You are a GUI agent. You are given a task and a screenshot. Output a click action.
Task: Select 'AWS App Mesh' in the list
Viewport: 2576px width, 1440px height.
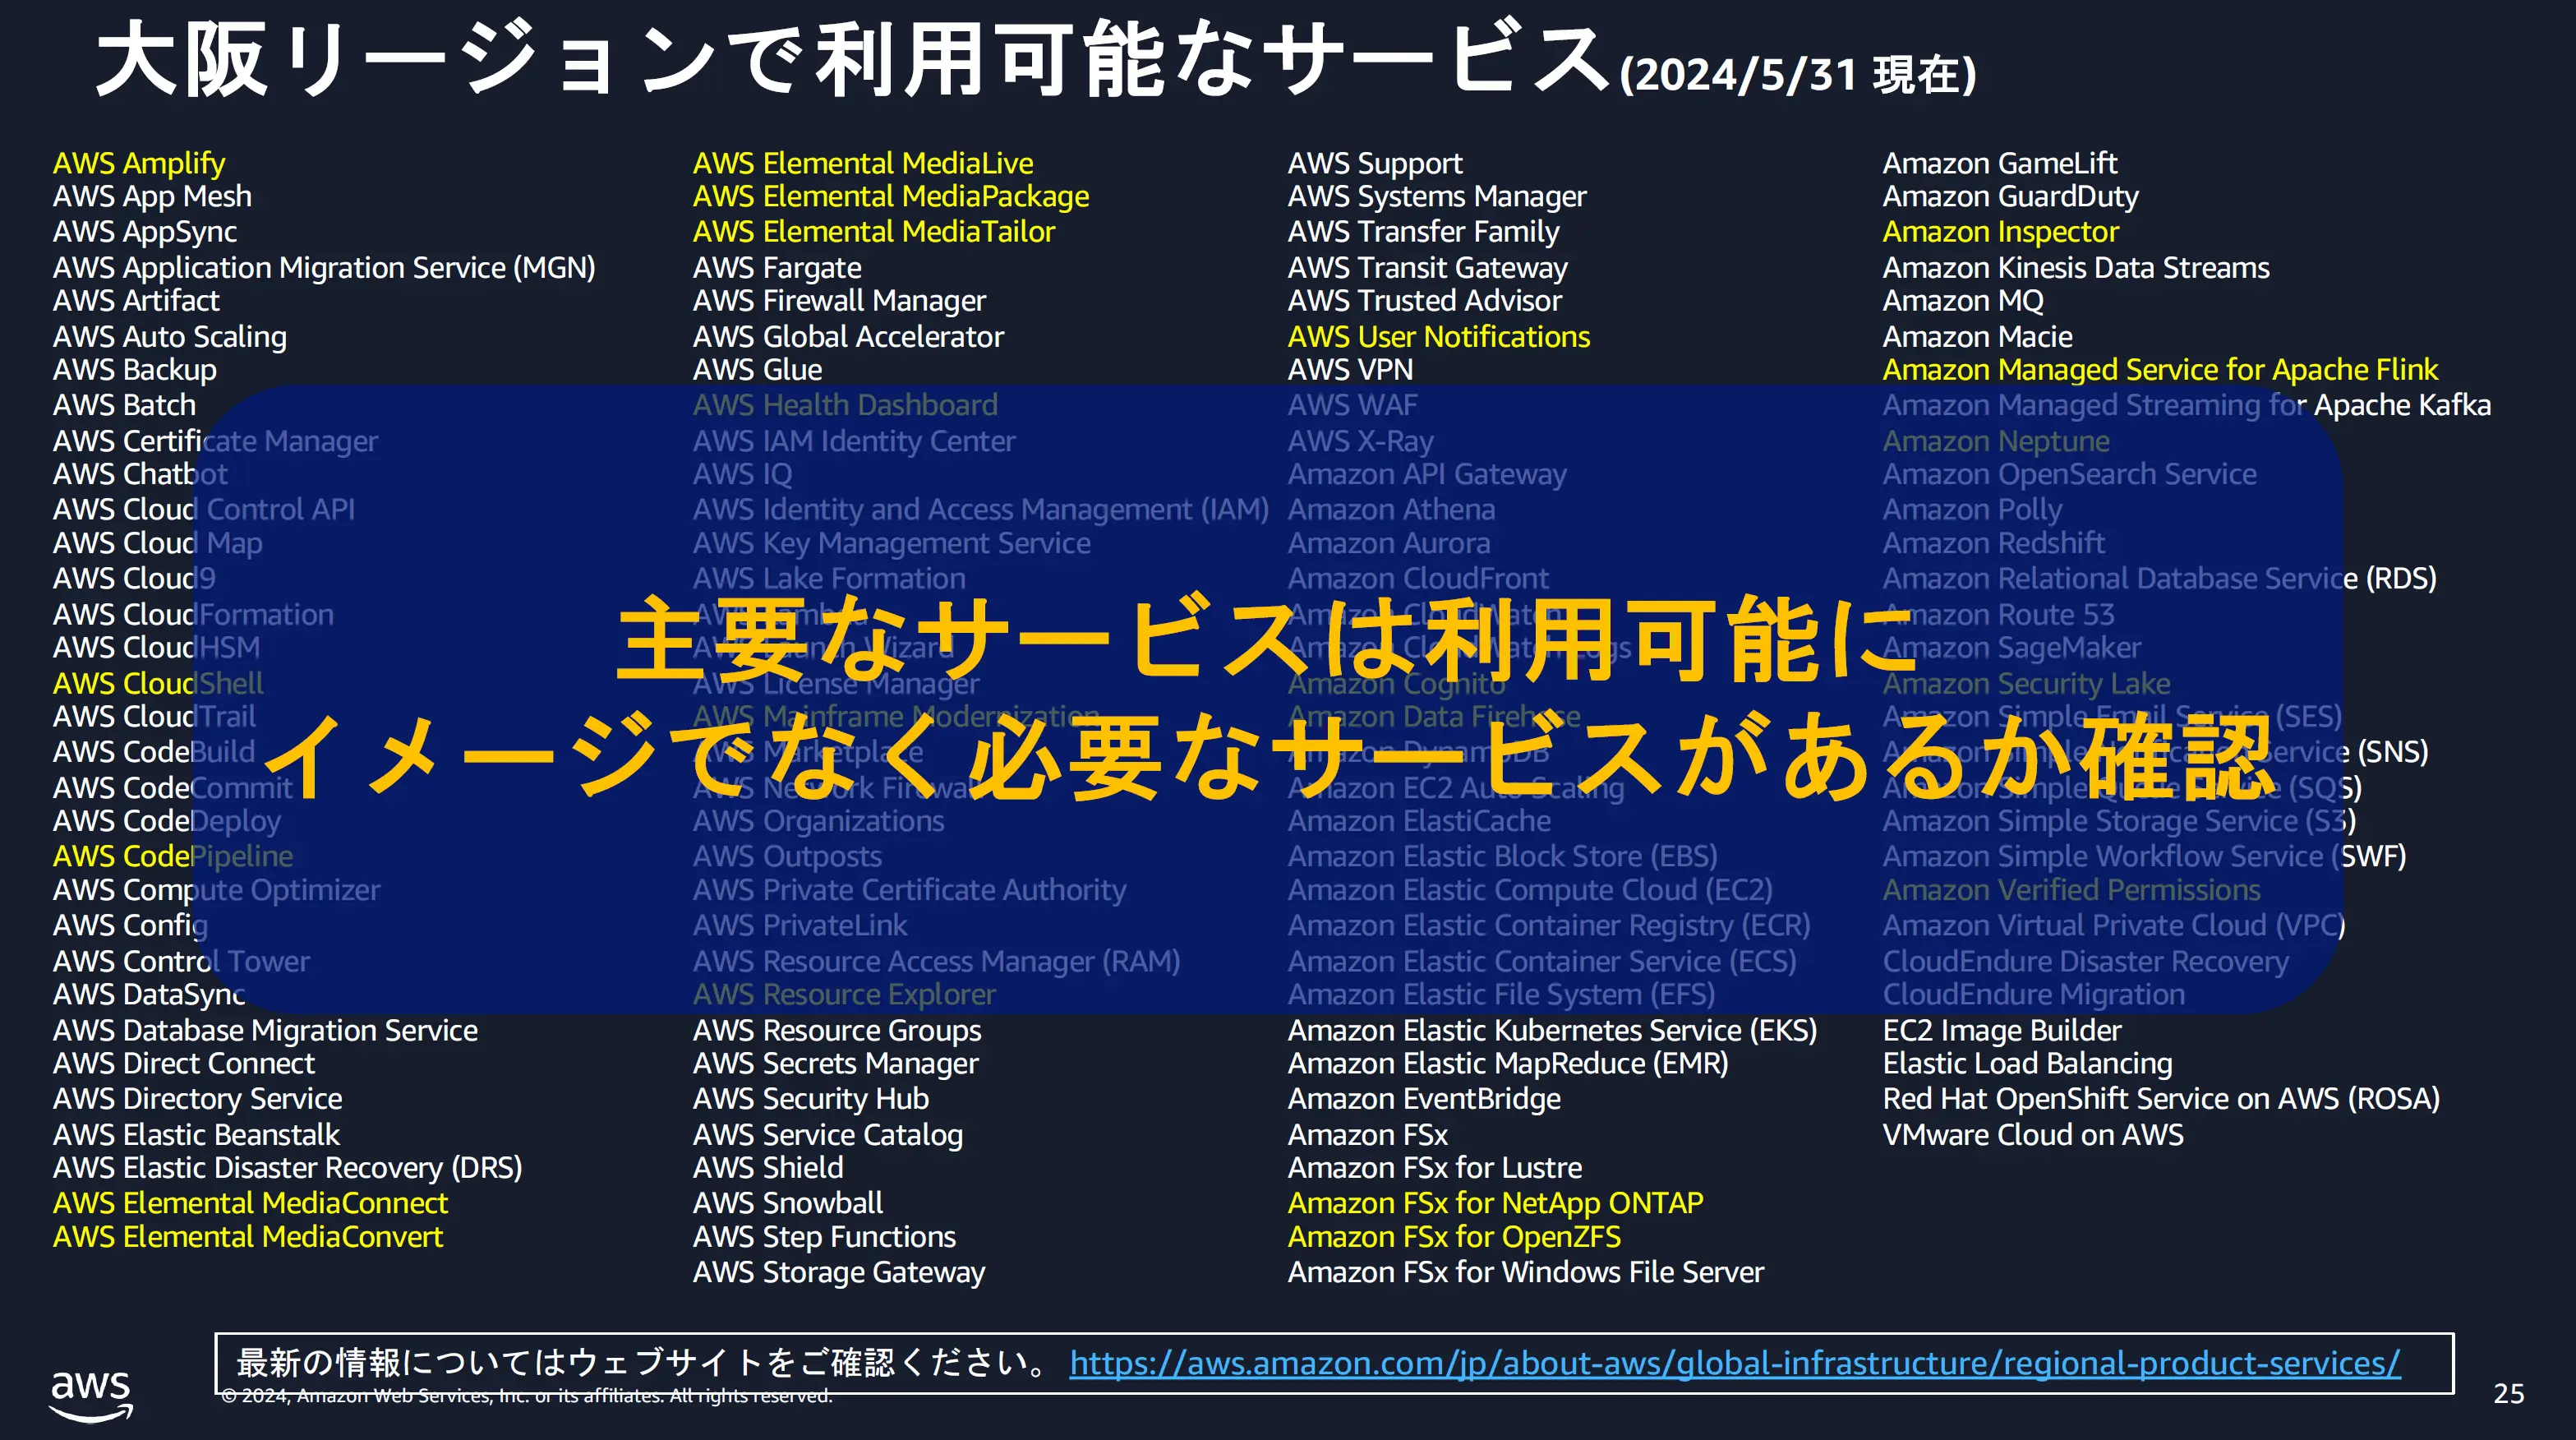coord(152,197)
